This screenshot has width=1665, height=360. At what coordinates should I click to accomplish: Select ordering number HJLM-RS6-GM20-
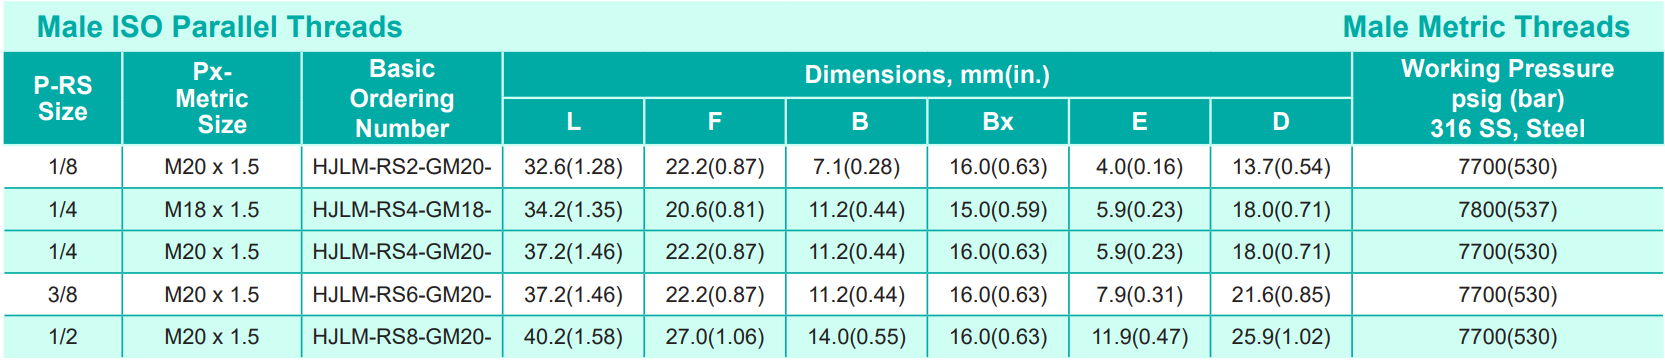point(402,295)
